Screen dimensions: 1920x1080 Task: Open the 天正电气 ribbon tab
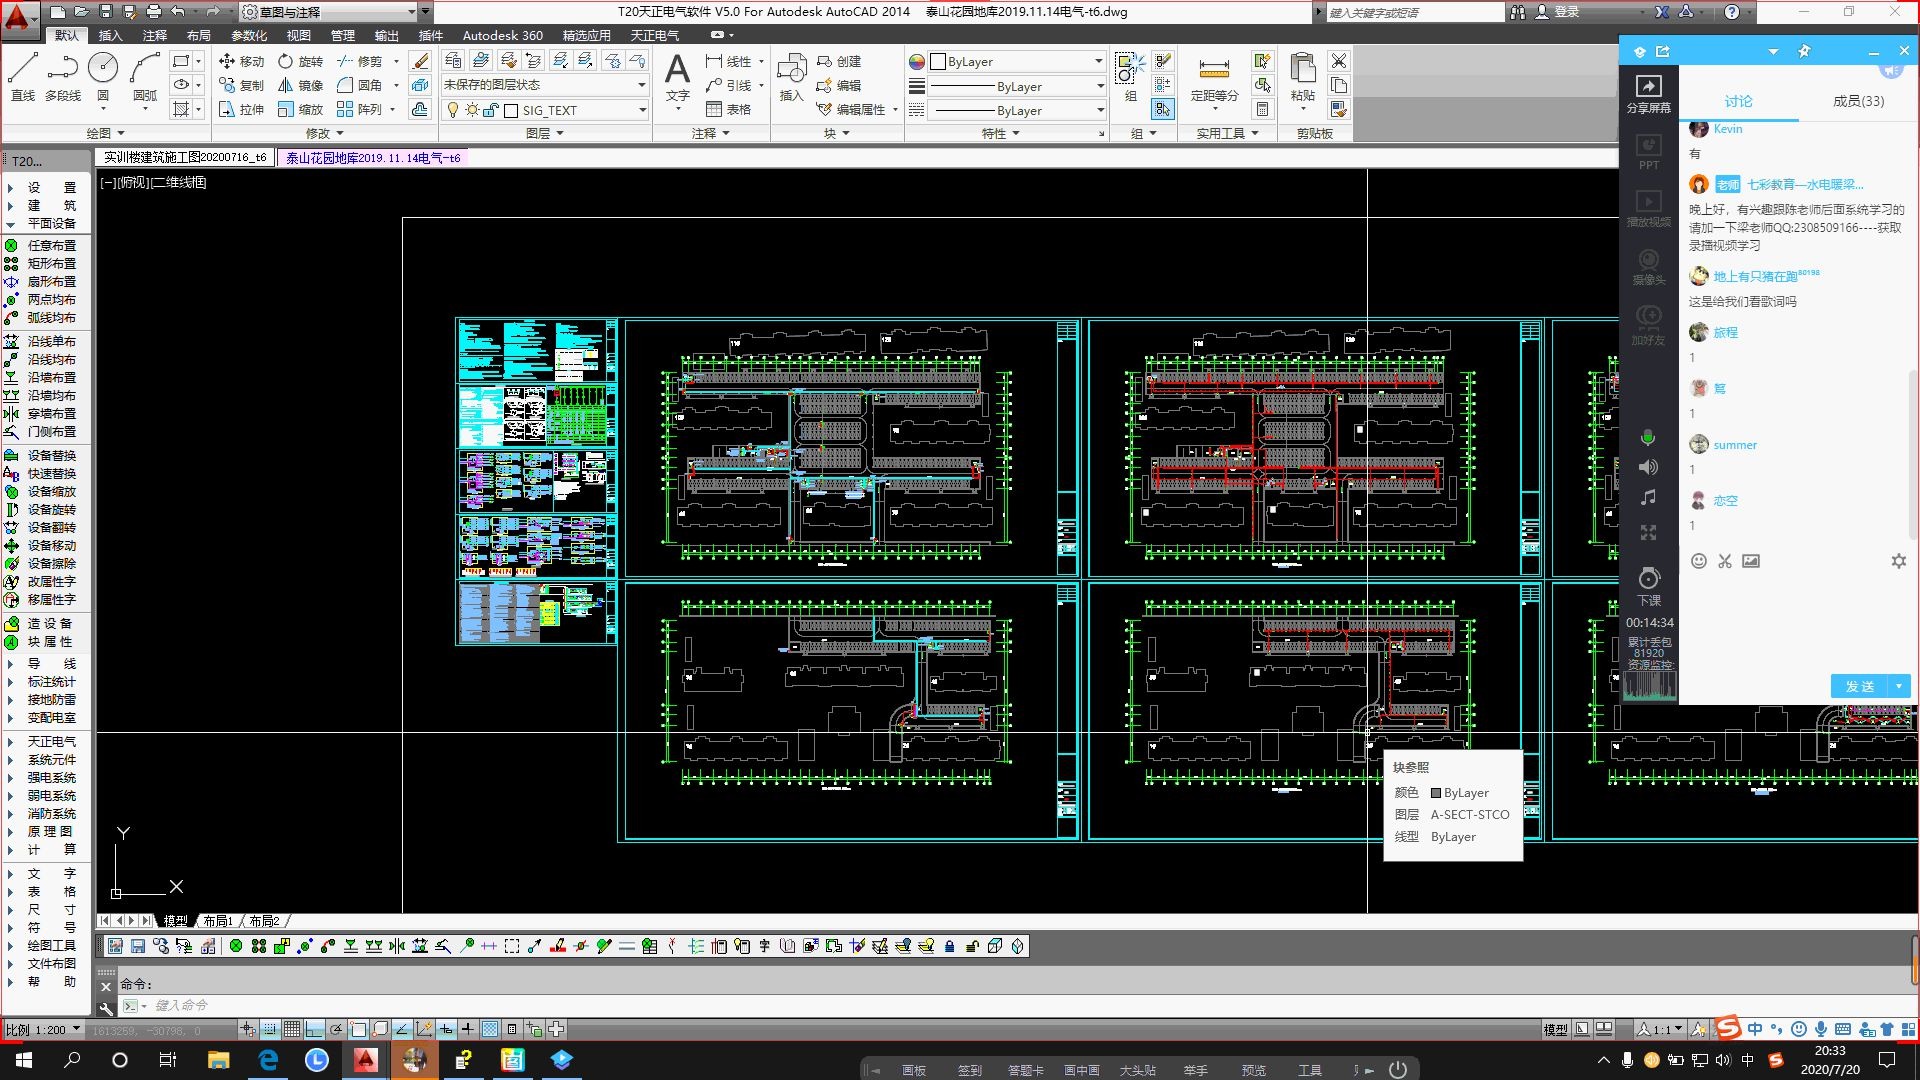[654, 35]
